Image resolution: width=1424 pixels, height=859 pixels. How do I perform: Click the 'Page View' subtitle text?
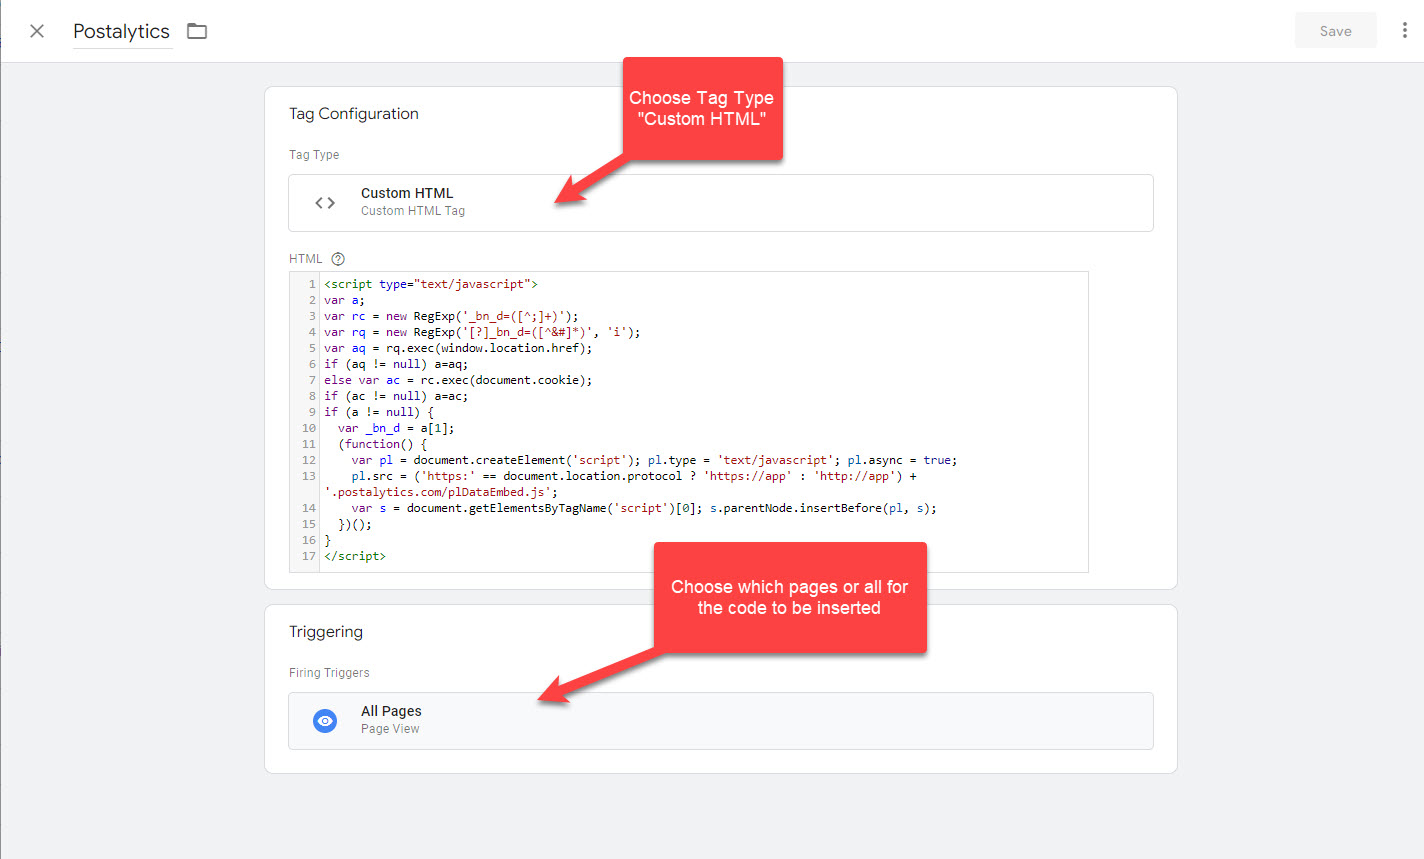tap(390, 729)
